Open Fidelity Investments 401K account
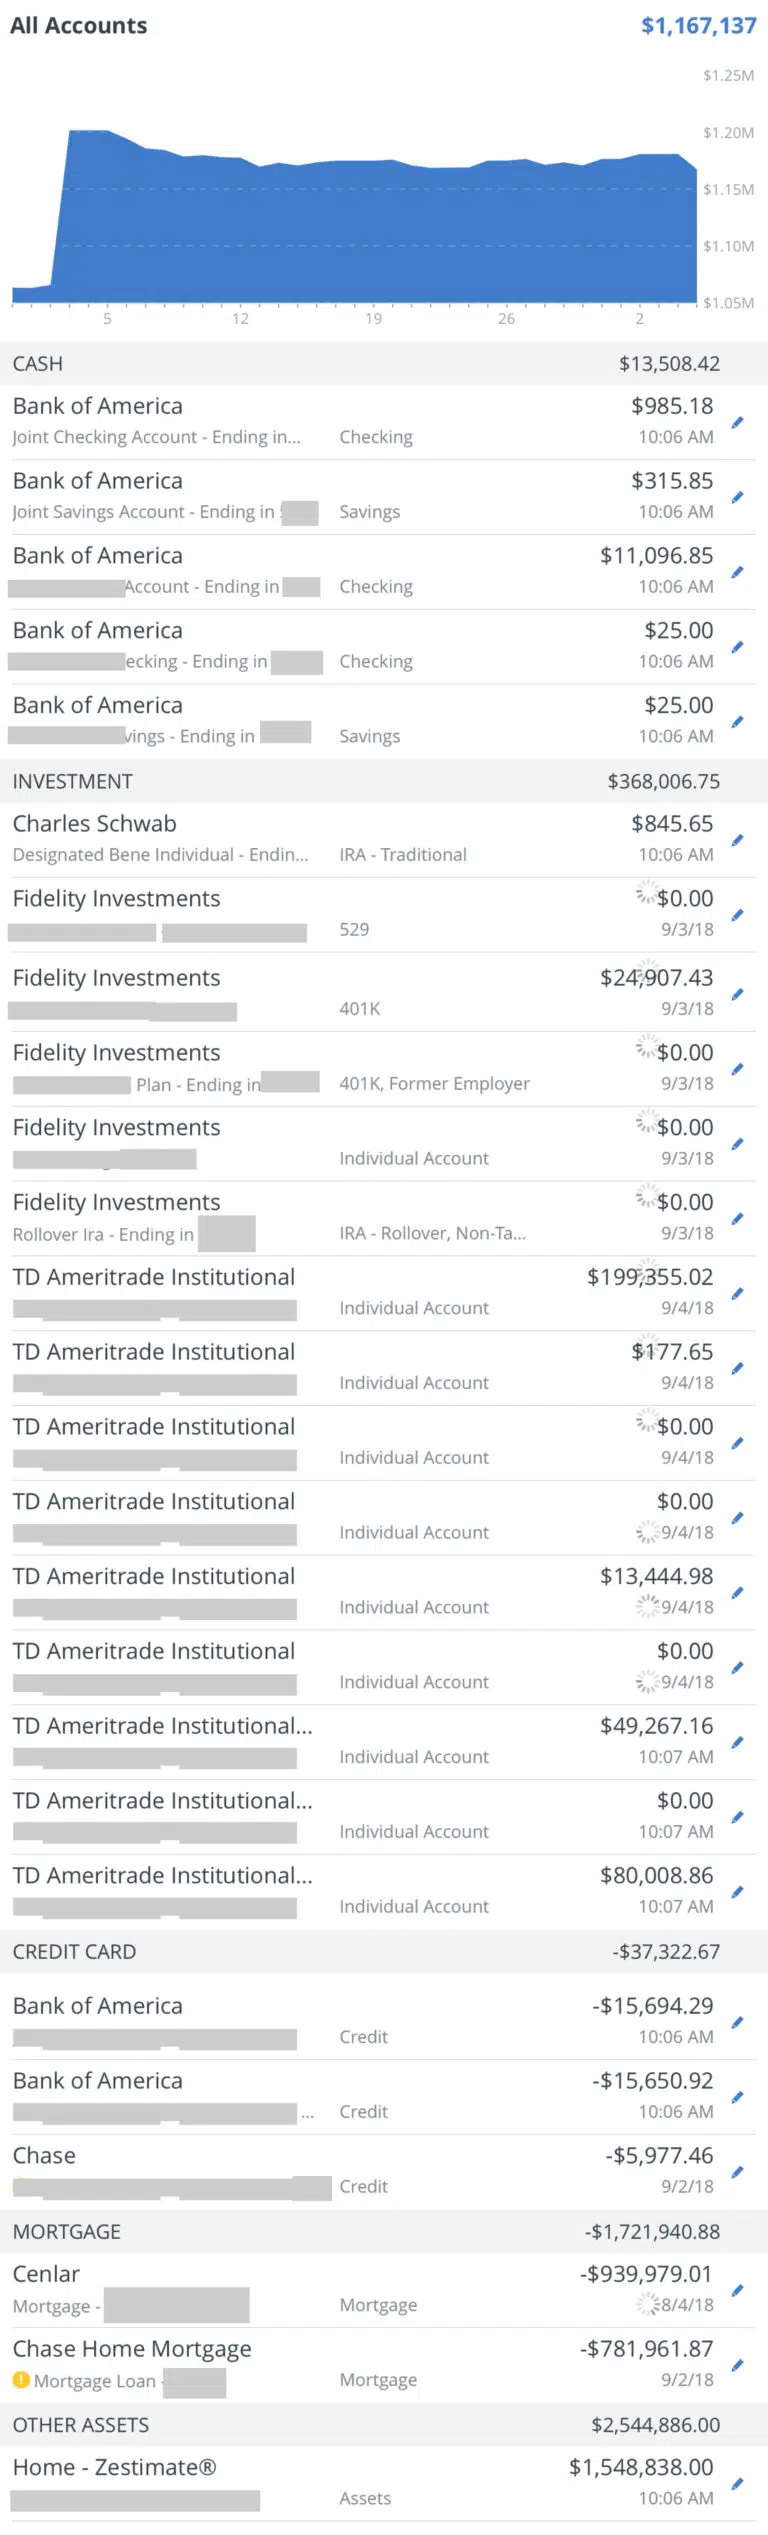This screenshot has width=768, height=2535. coord(300,991)
